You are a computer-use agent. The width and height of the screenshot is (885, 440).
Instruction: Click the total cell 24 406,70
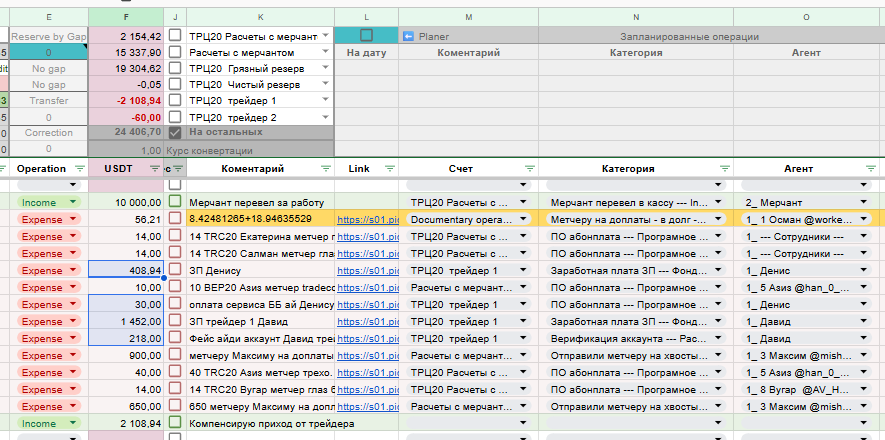tap(126, 133)
